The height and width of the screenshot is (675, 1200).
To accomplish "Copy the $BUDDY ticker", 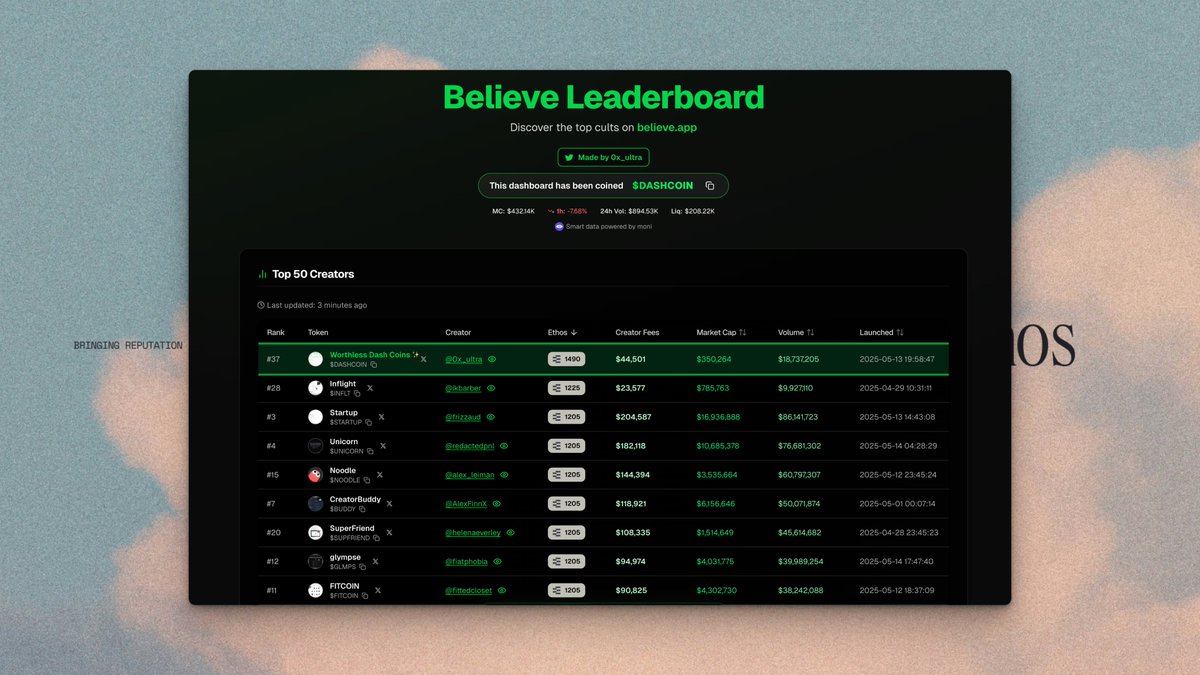I will click(362, 509).
